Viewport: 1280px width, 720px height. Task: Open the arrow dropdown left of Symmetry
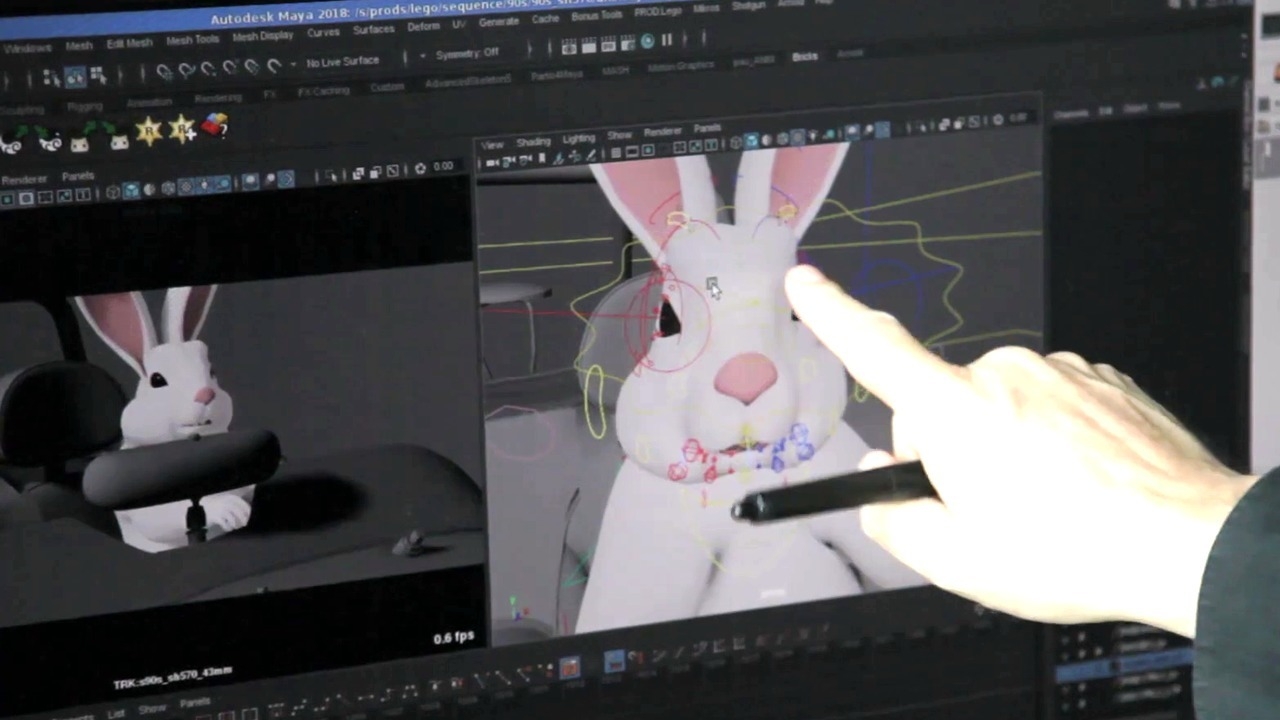(x=423, y=56)
